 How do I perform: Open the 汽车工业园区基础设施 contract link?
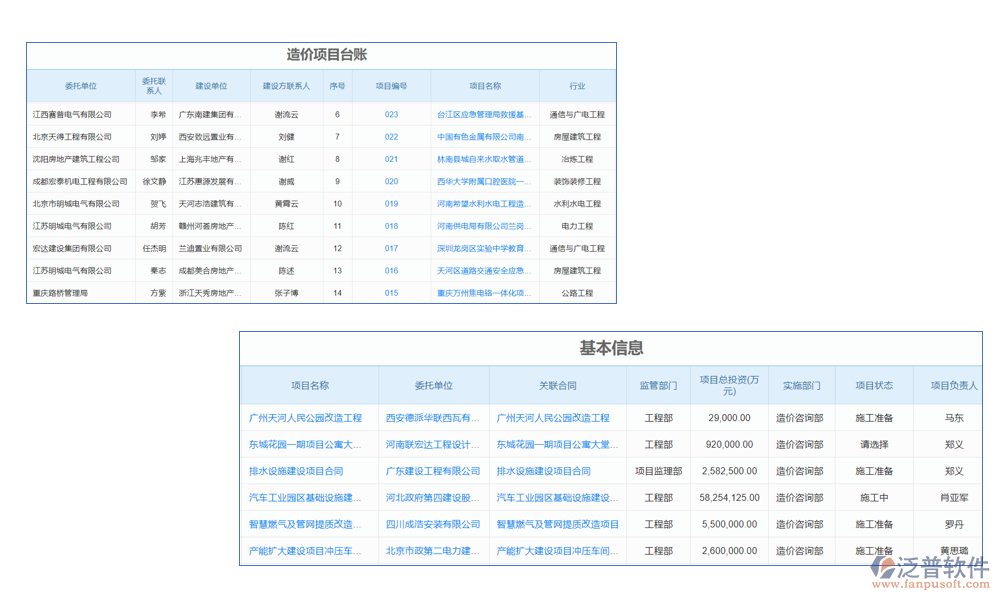[x=556, y=497]
